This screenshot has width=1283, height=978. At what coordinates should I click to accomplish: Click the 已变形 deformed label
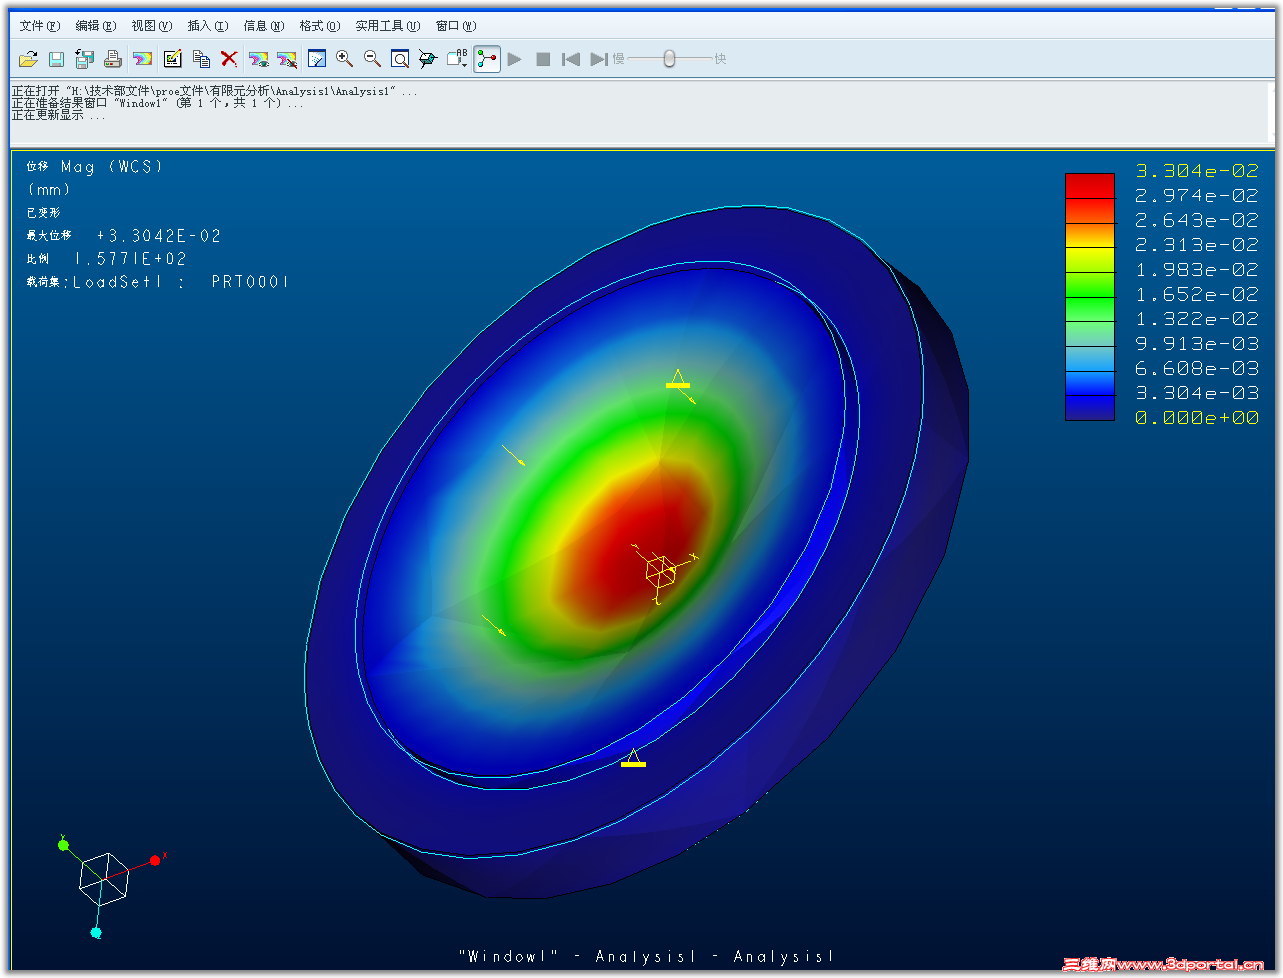[x=43, y=213]
